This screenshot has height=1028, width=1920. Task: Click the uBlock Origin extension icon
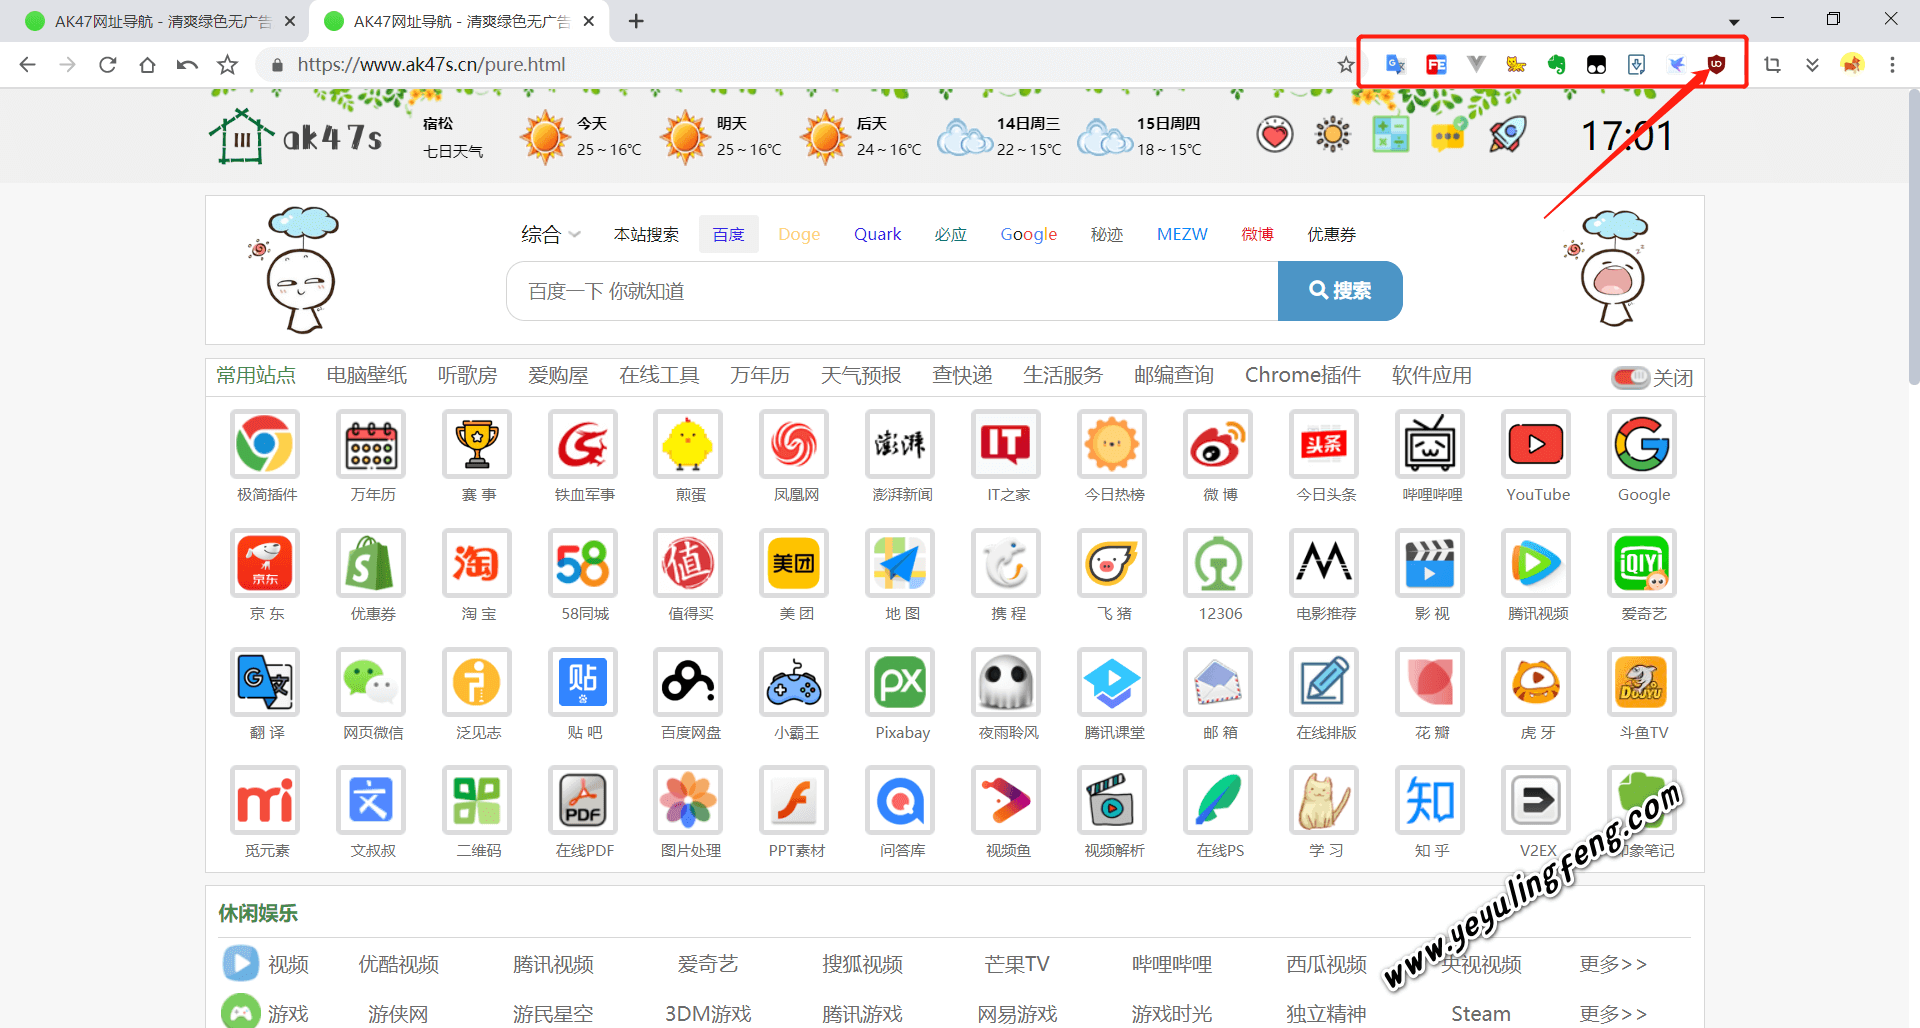point(1716,64)
